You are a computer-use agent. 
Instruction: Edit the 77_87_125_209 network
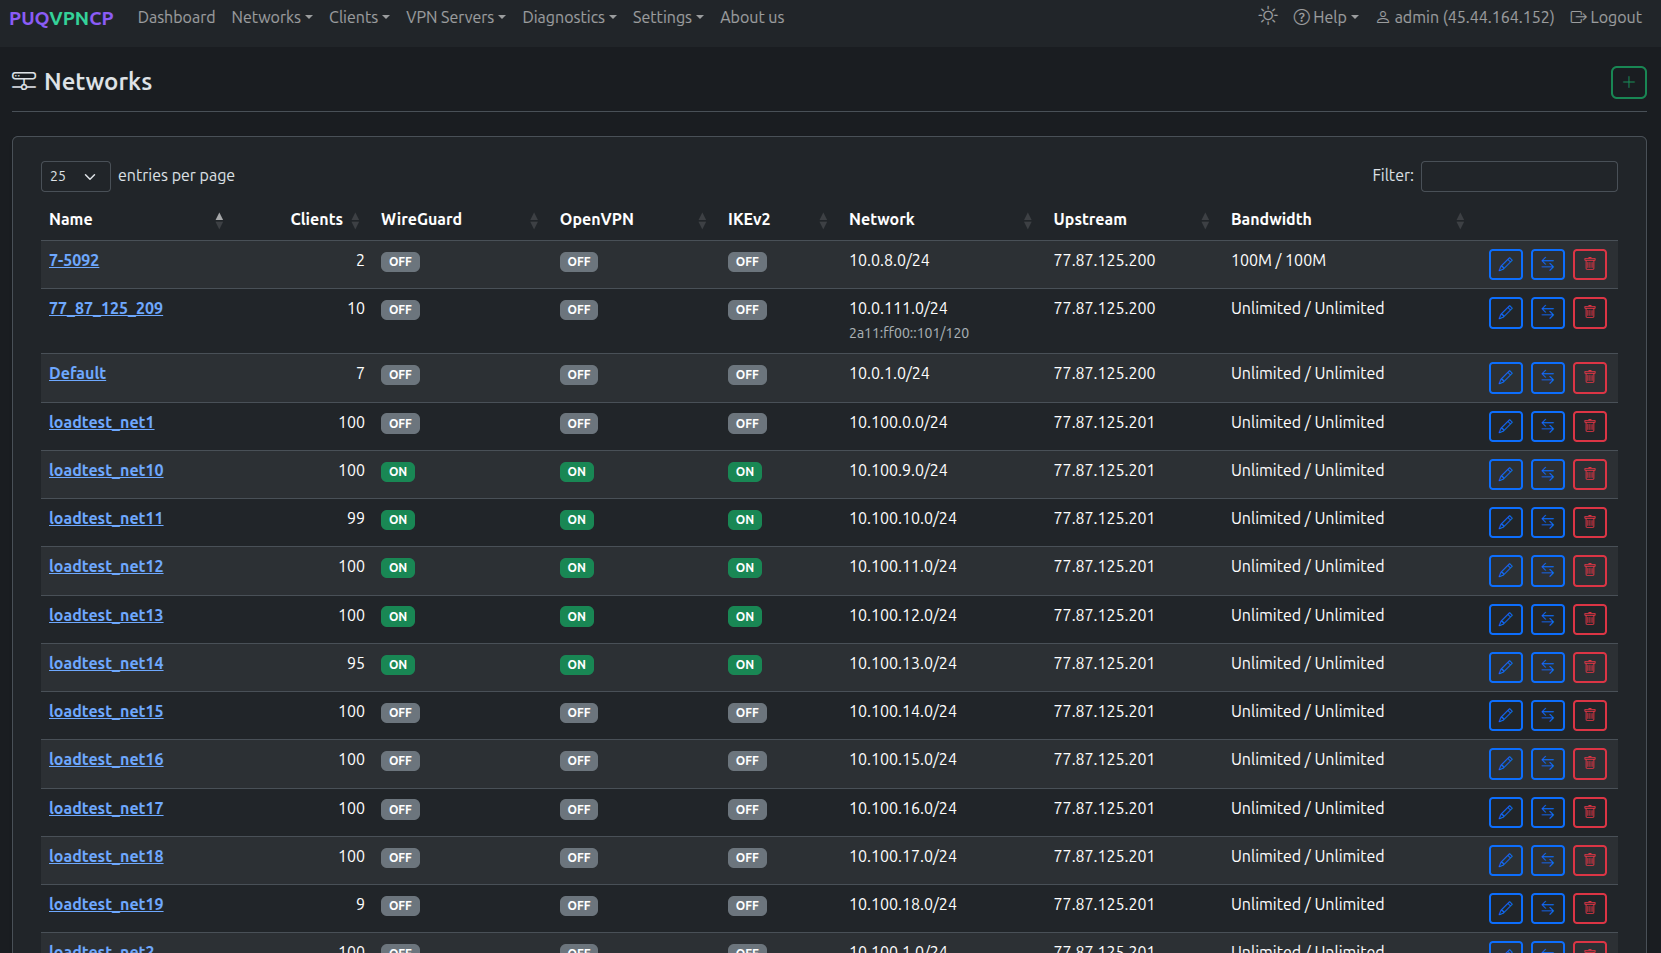pyautogui.click(x=1505, y=313)
